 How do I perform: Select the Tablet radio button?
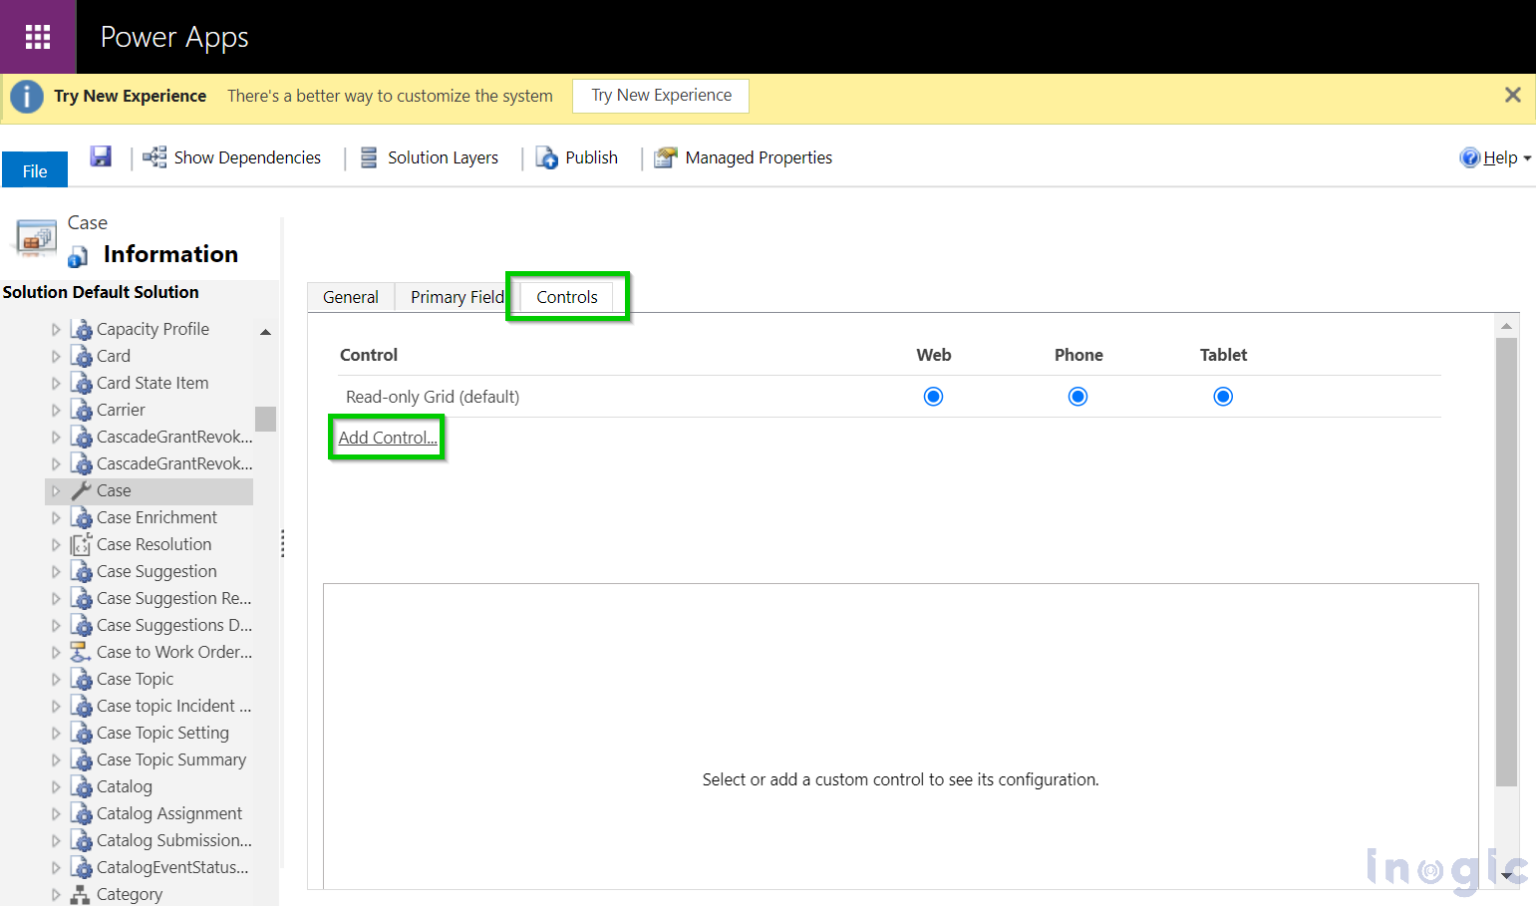(x=1223, y=396)
